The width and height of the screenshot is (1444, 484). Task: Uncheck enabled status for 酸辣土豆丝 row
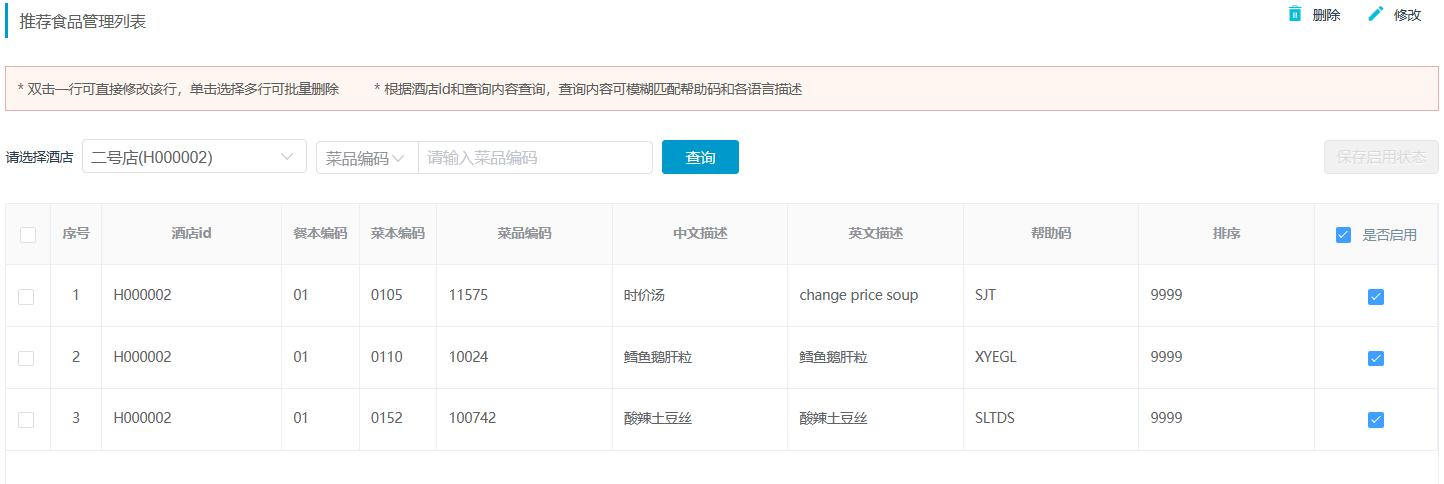point(1375,420)
